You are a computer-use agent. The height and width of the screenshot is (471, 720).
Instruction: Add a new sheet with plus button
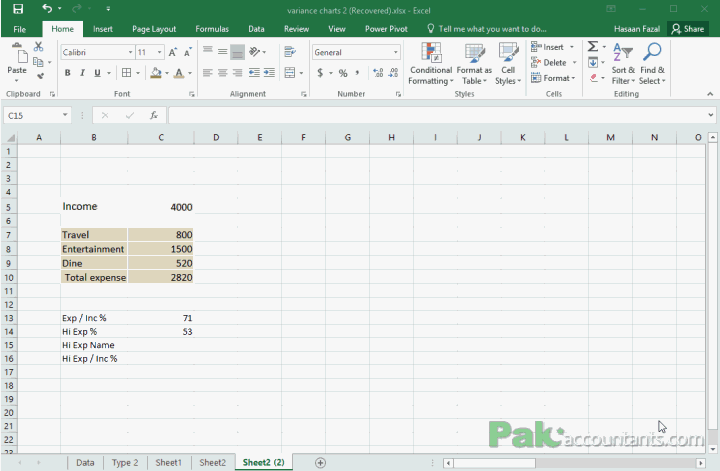(x=321, y=463)
